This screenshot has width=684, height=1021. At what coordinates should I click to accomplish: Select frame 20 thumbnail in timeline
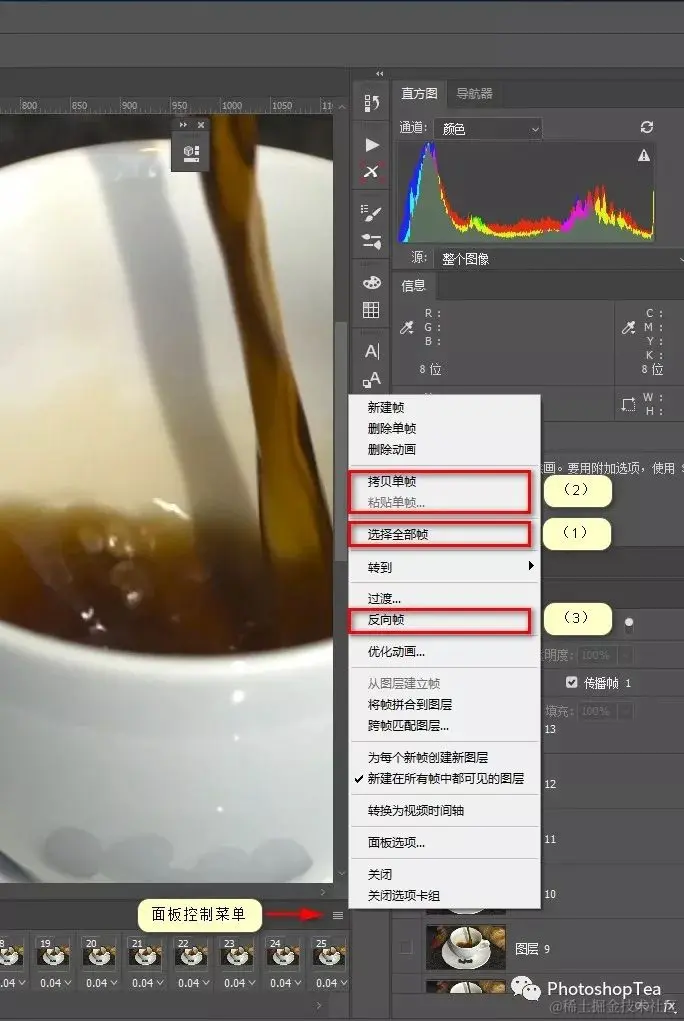click(x=98, y=953)
